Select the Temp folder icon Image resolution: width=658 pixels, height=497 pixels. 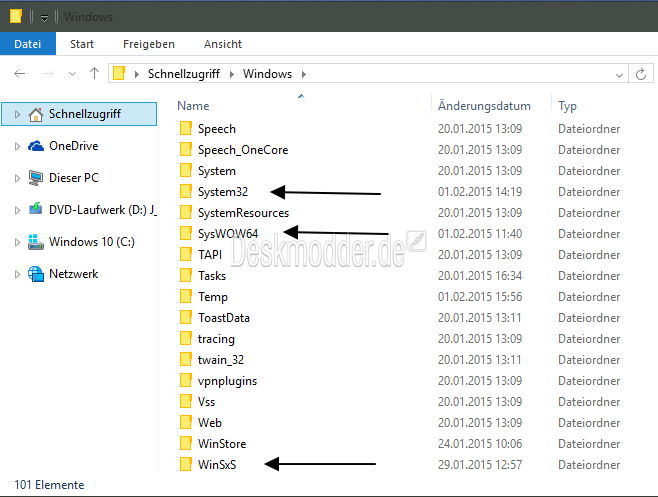(x=186, y=296)
